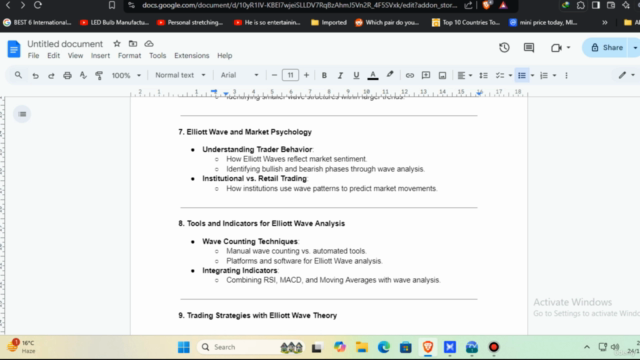Decrease font size with minus button
Image resolution: width=640 pixels, height=360 pixels.
coord(274,75)
